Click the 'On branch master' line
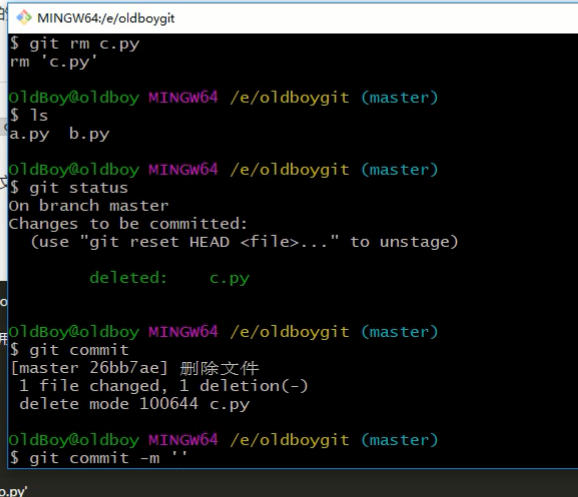This screenshot has height=497, width=578. pyautogui.click(x=88, y=206)
